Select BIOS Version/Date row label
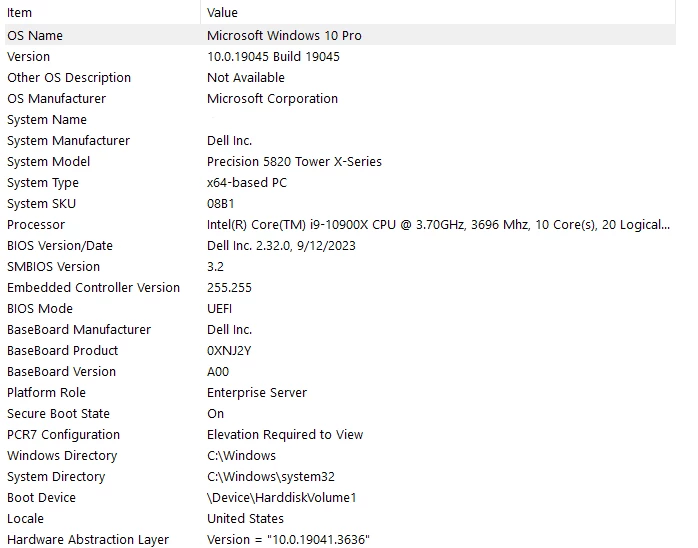 (x=60, y=245)
